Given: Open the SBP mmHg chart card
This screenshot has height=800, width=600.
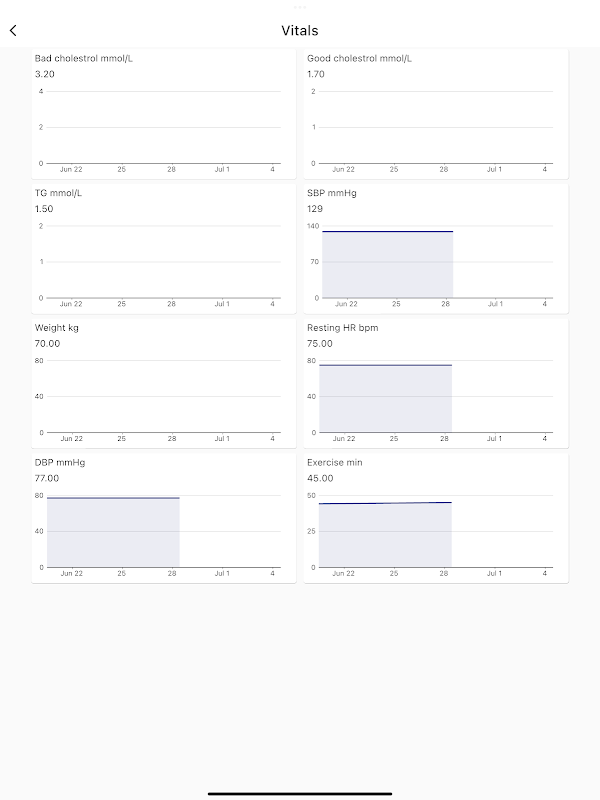Looking at the screenshot, I should point(436,248).
